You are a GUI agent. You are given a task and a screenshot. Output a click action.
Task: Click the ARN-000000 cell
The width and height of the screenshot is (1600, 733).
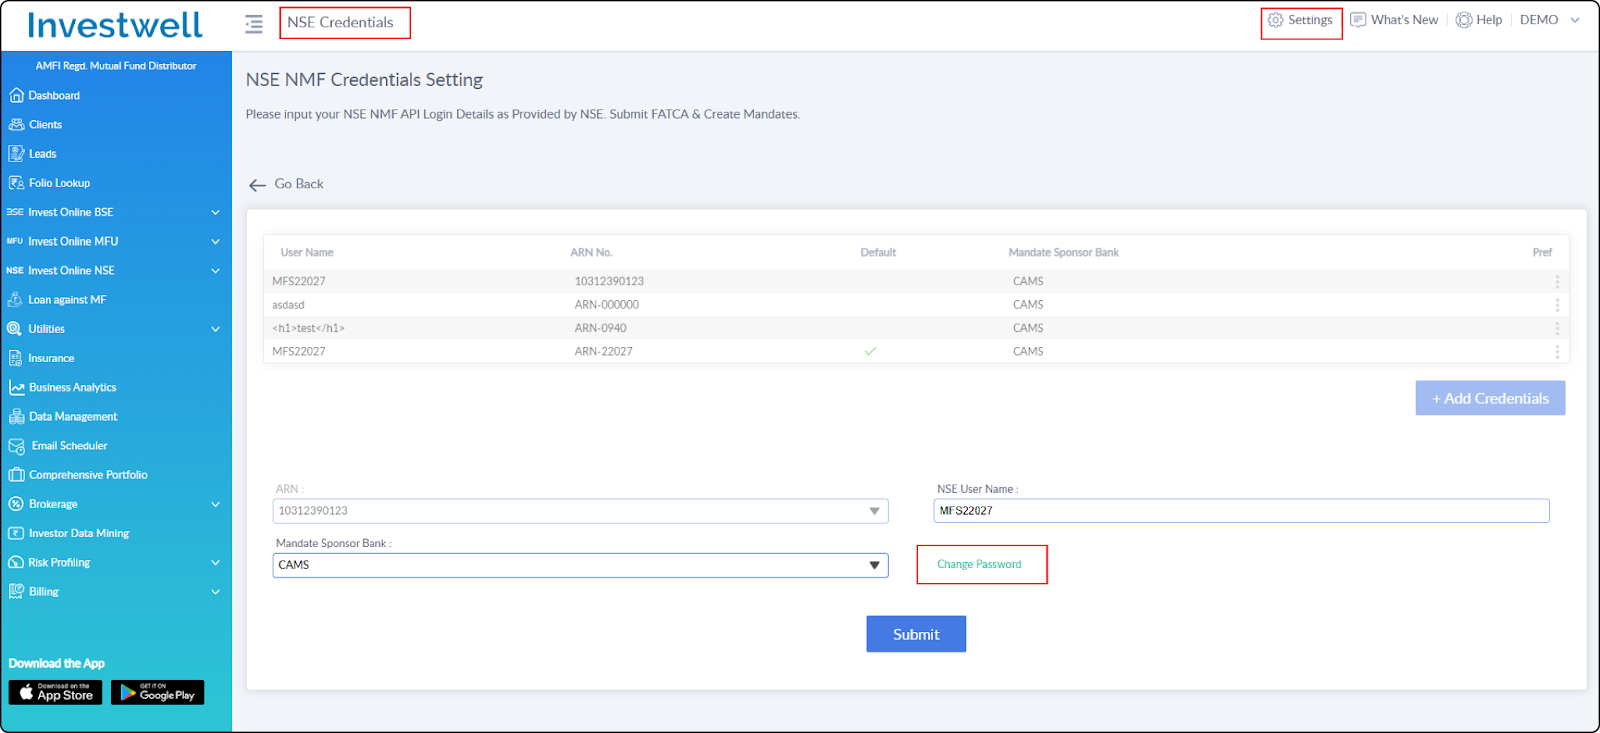point(606,305)
